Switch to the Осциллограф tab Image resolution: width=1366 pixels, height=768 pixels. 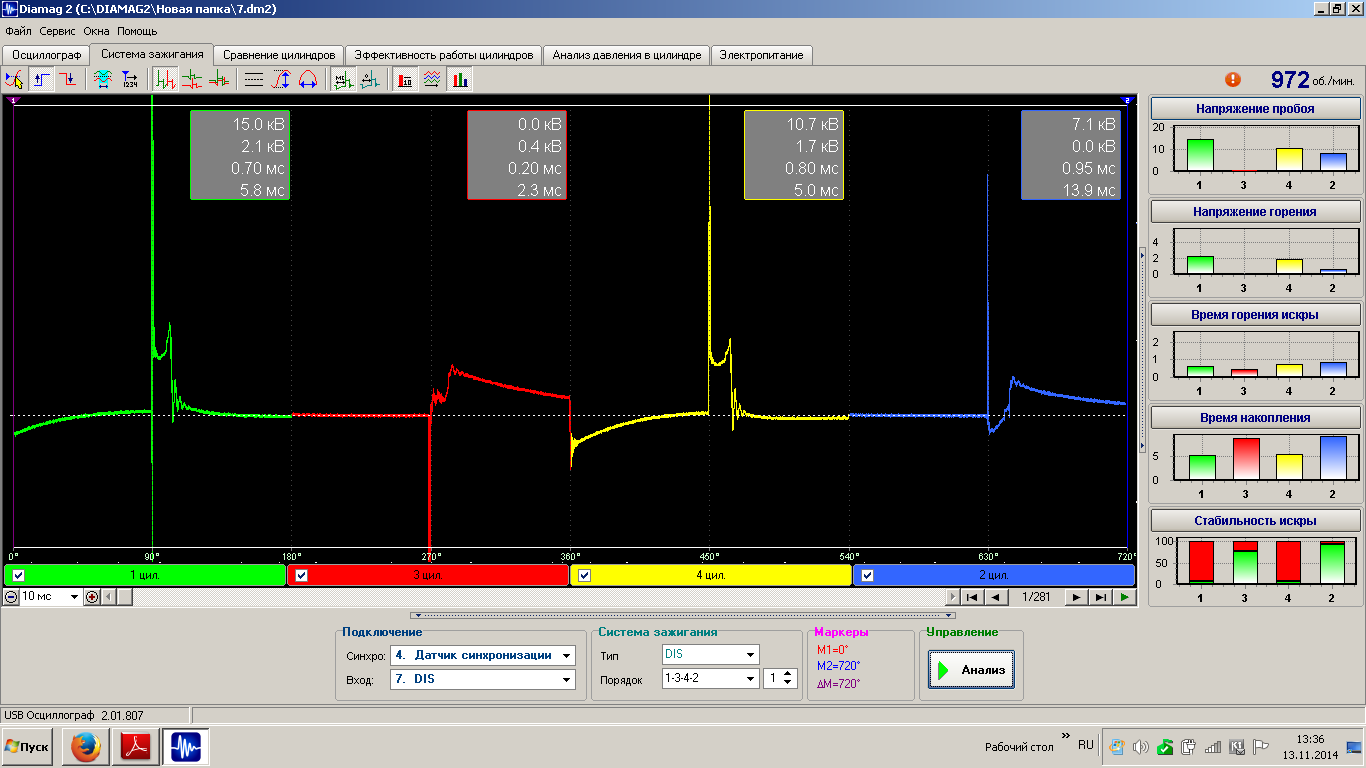click(x=45, y=55)
